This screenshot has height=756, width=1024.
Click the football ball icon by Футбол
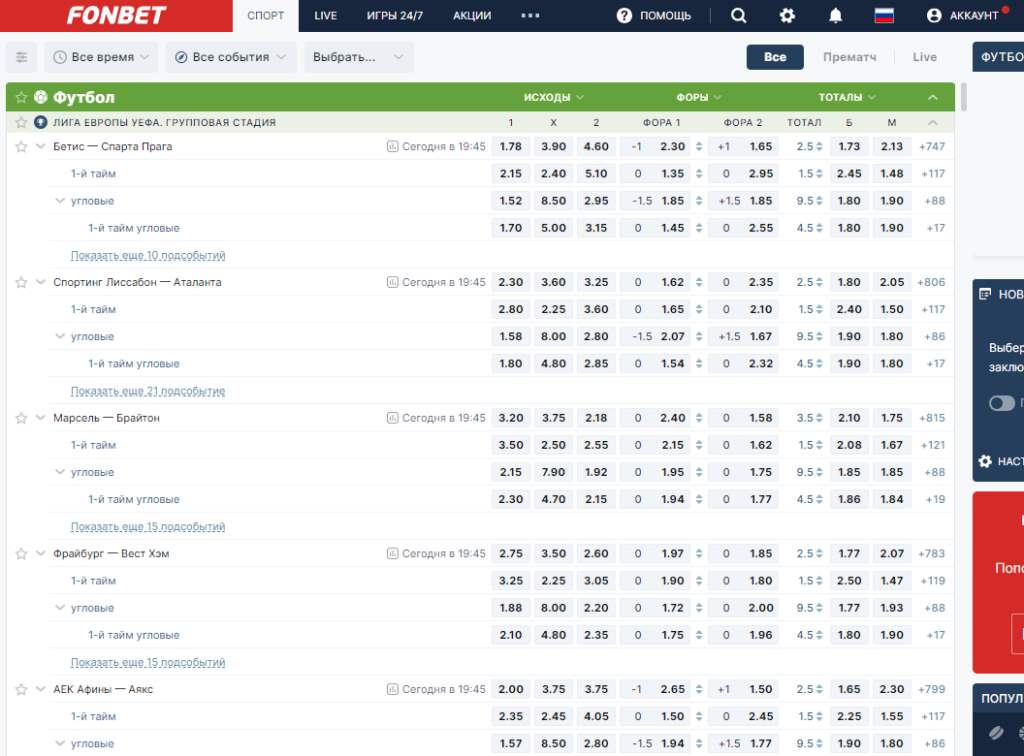tap(40, 97)
